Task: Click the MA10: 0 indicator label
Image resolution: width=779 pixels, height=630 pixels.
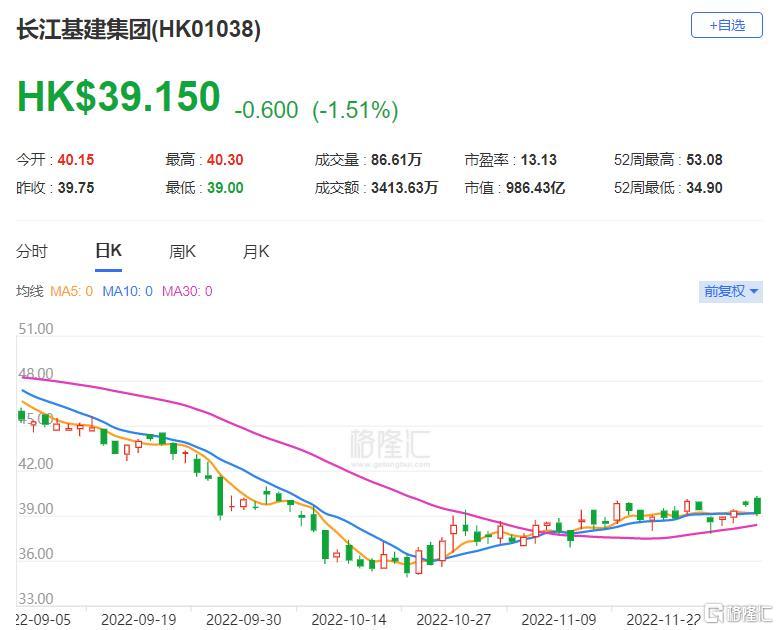Action: click(x=127, y=291)
